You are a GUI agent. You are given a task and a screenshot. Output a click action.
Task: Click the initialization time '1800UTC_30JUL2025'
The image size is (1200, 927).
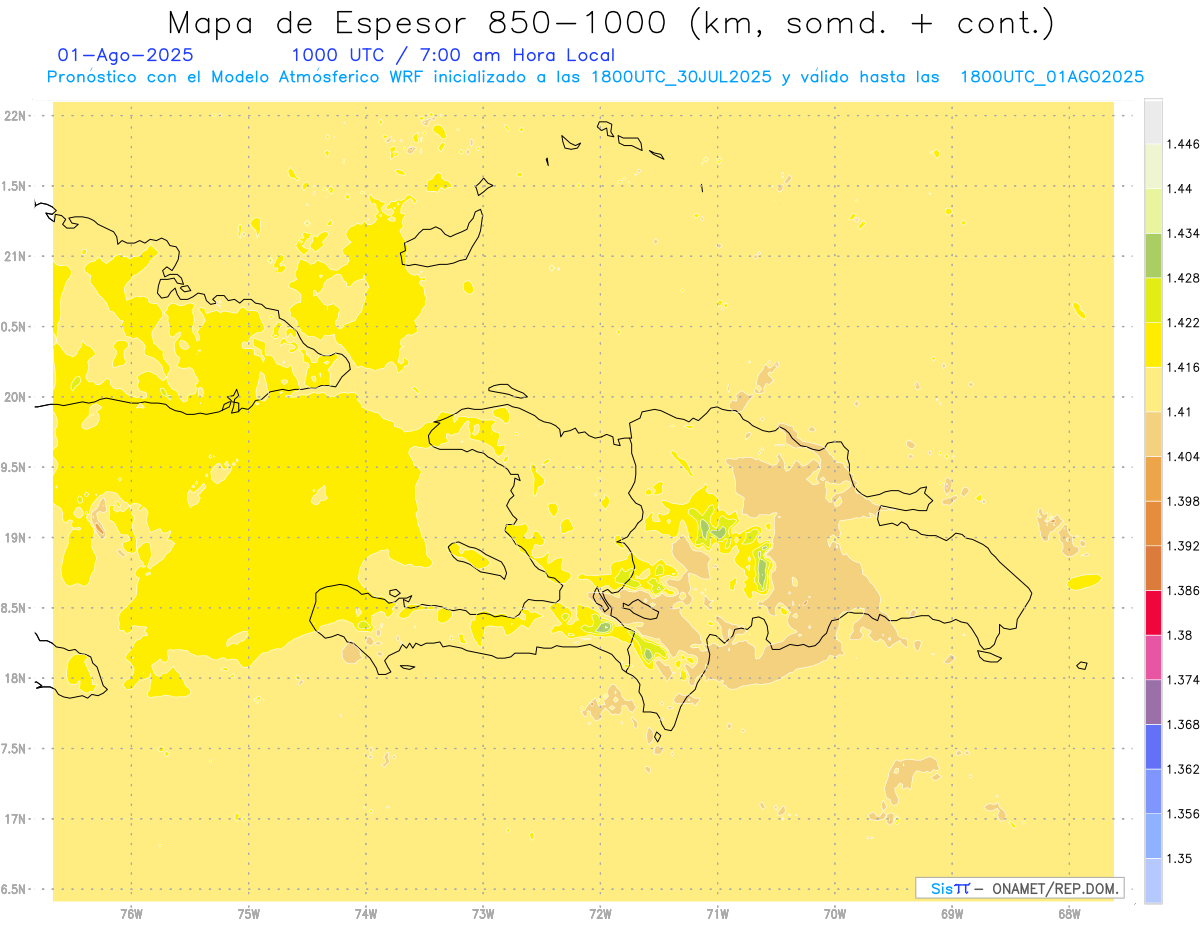pyautogui.click(x=681, y=77)
